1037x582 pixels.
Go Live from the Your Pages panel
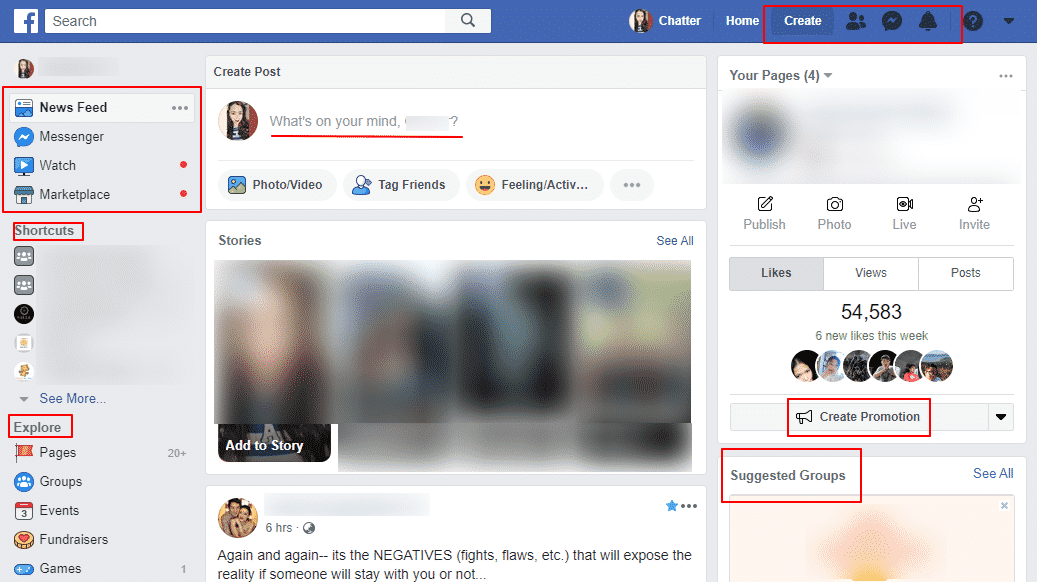click(x=904, y=214)
